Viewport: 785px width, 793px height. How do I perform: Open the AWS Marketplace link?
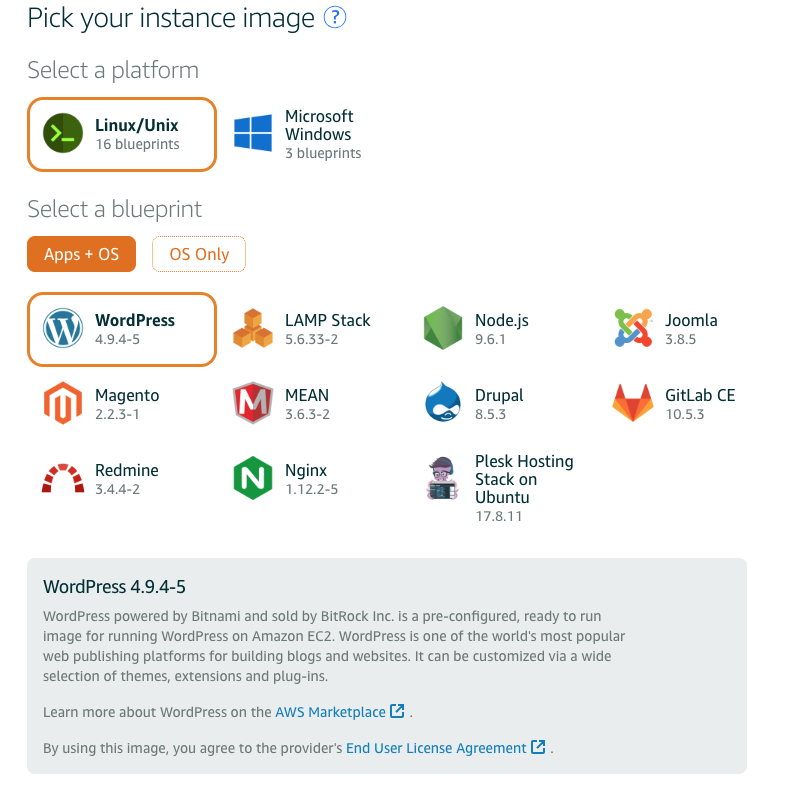(x=331, y=712)
